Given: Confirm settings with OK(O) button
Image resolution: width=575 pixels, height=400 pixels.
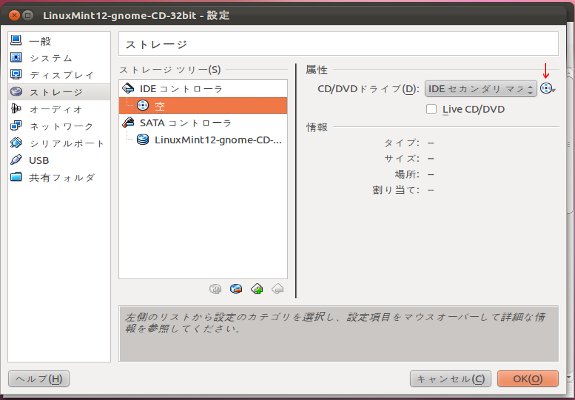Looking at the screenshot, I should [x=528, y=379].
